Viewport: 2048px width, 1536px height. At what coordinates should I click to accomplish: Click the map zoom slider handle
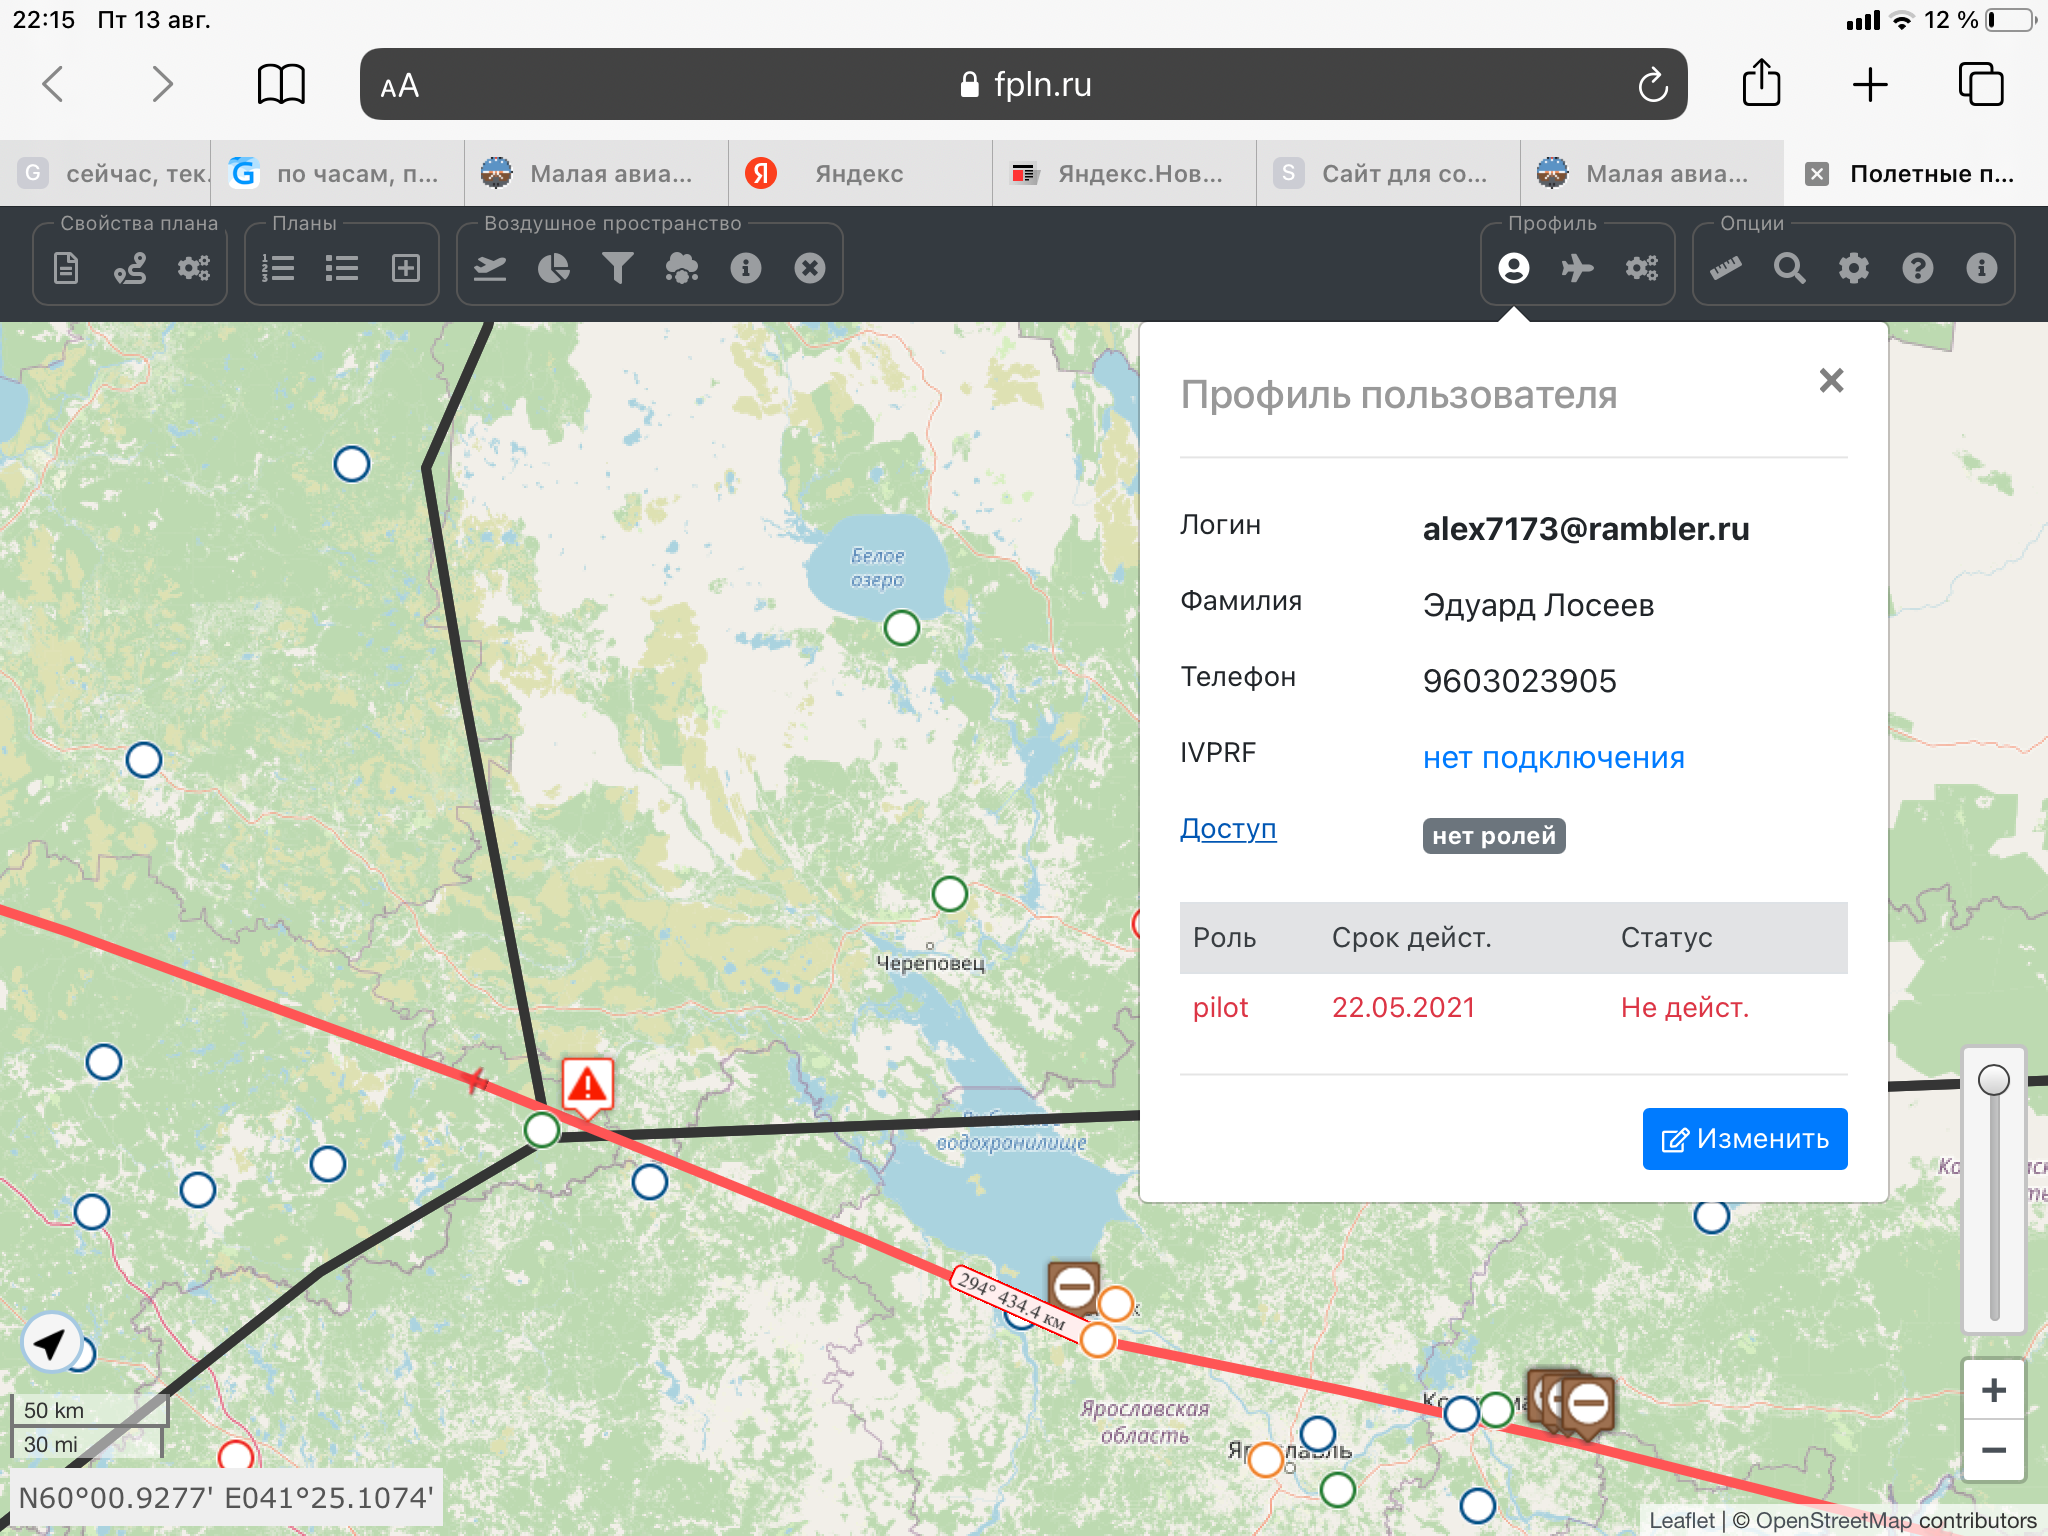coord(1994,1080)
